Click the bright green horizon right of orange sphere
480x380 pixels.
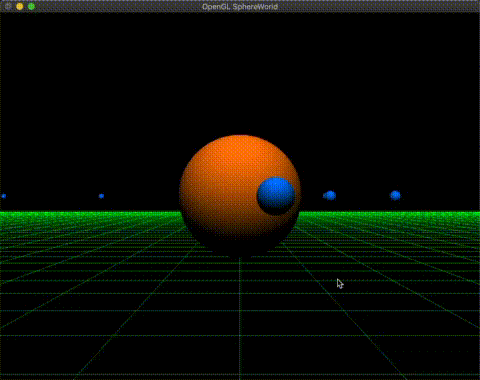pyautogui.click(x=389, y=214)
